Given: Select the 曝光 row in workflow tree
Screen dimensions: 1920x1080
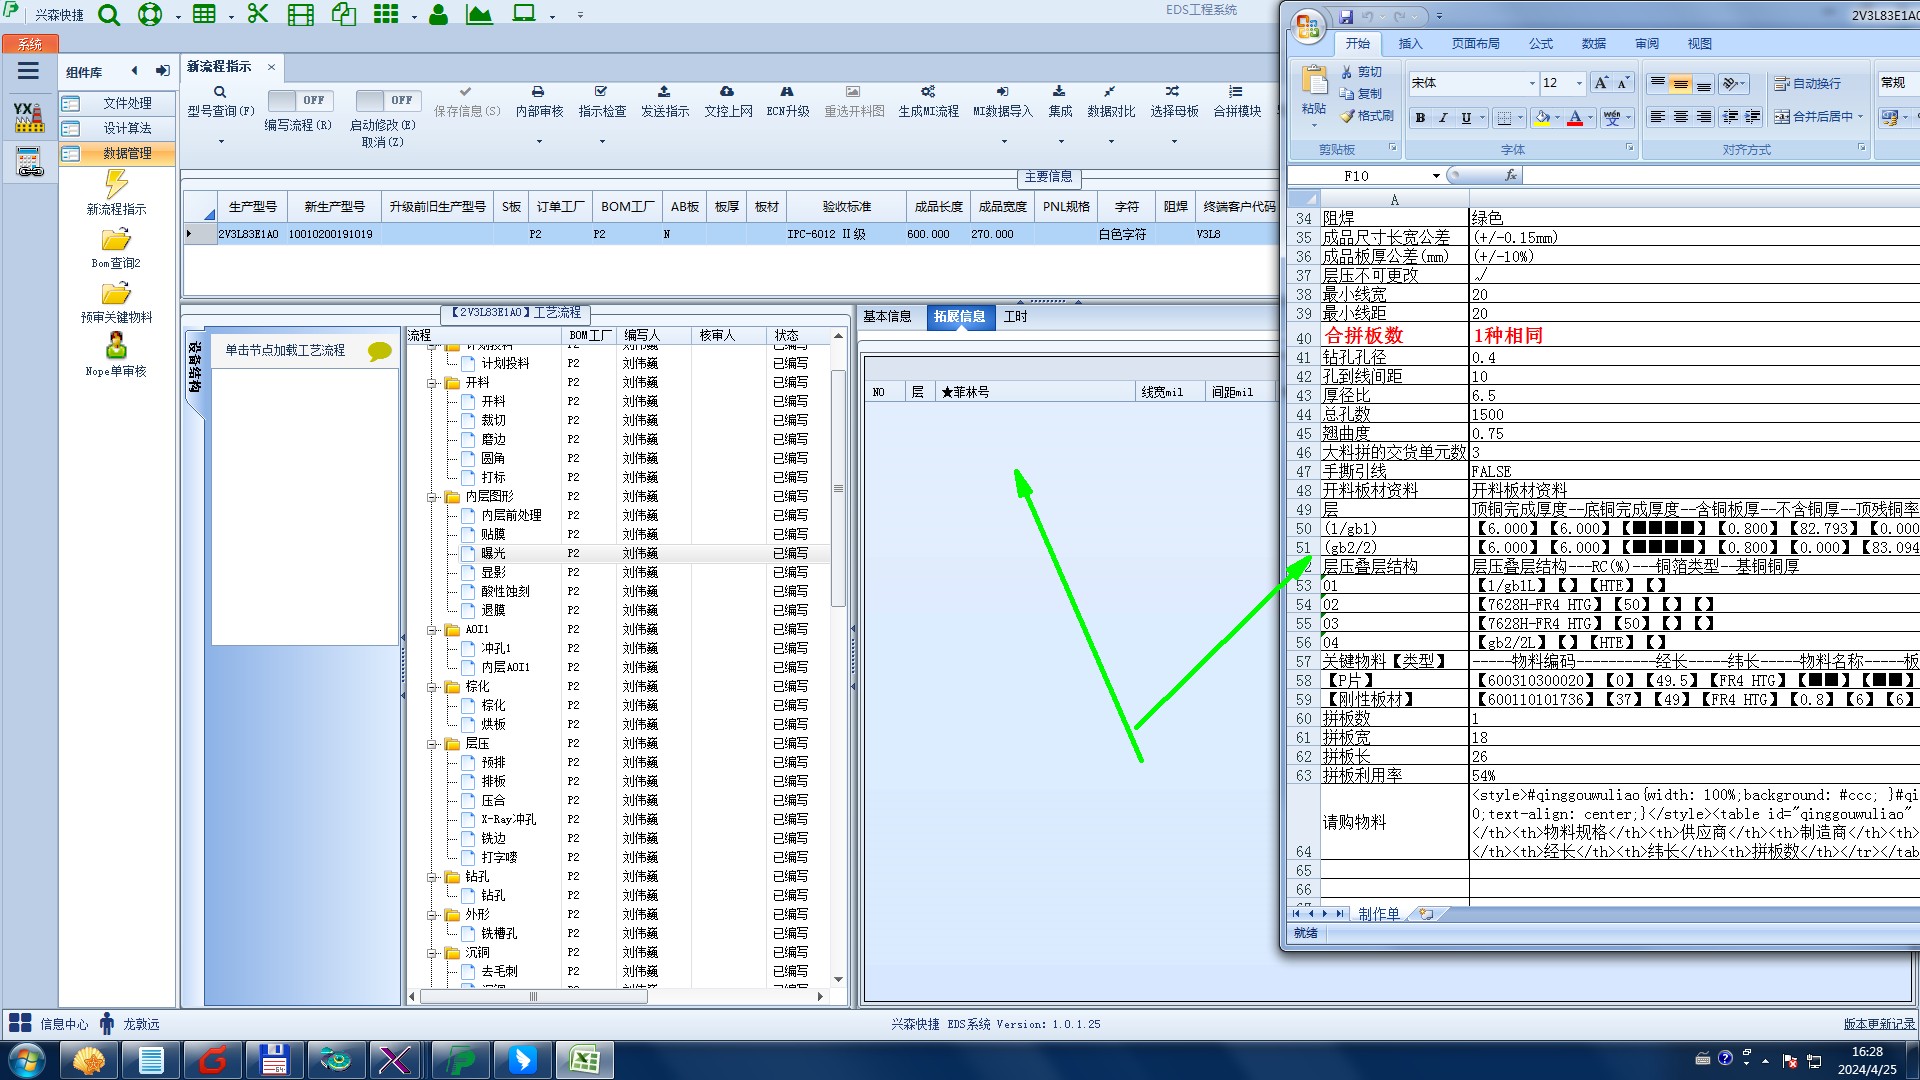Looking at the screenshot, I should pyautogui.click(x=618, y=554).
